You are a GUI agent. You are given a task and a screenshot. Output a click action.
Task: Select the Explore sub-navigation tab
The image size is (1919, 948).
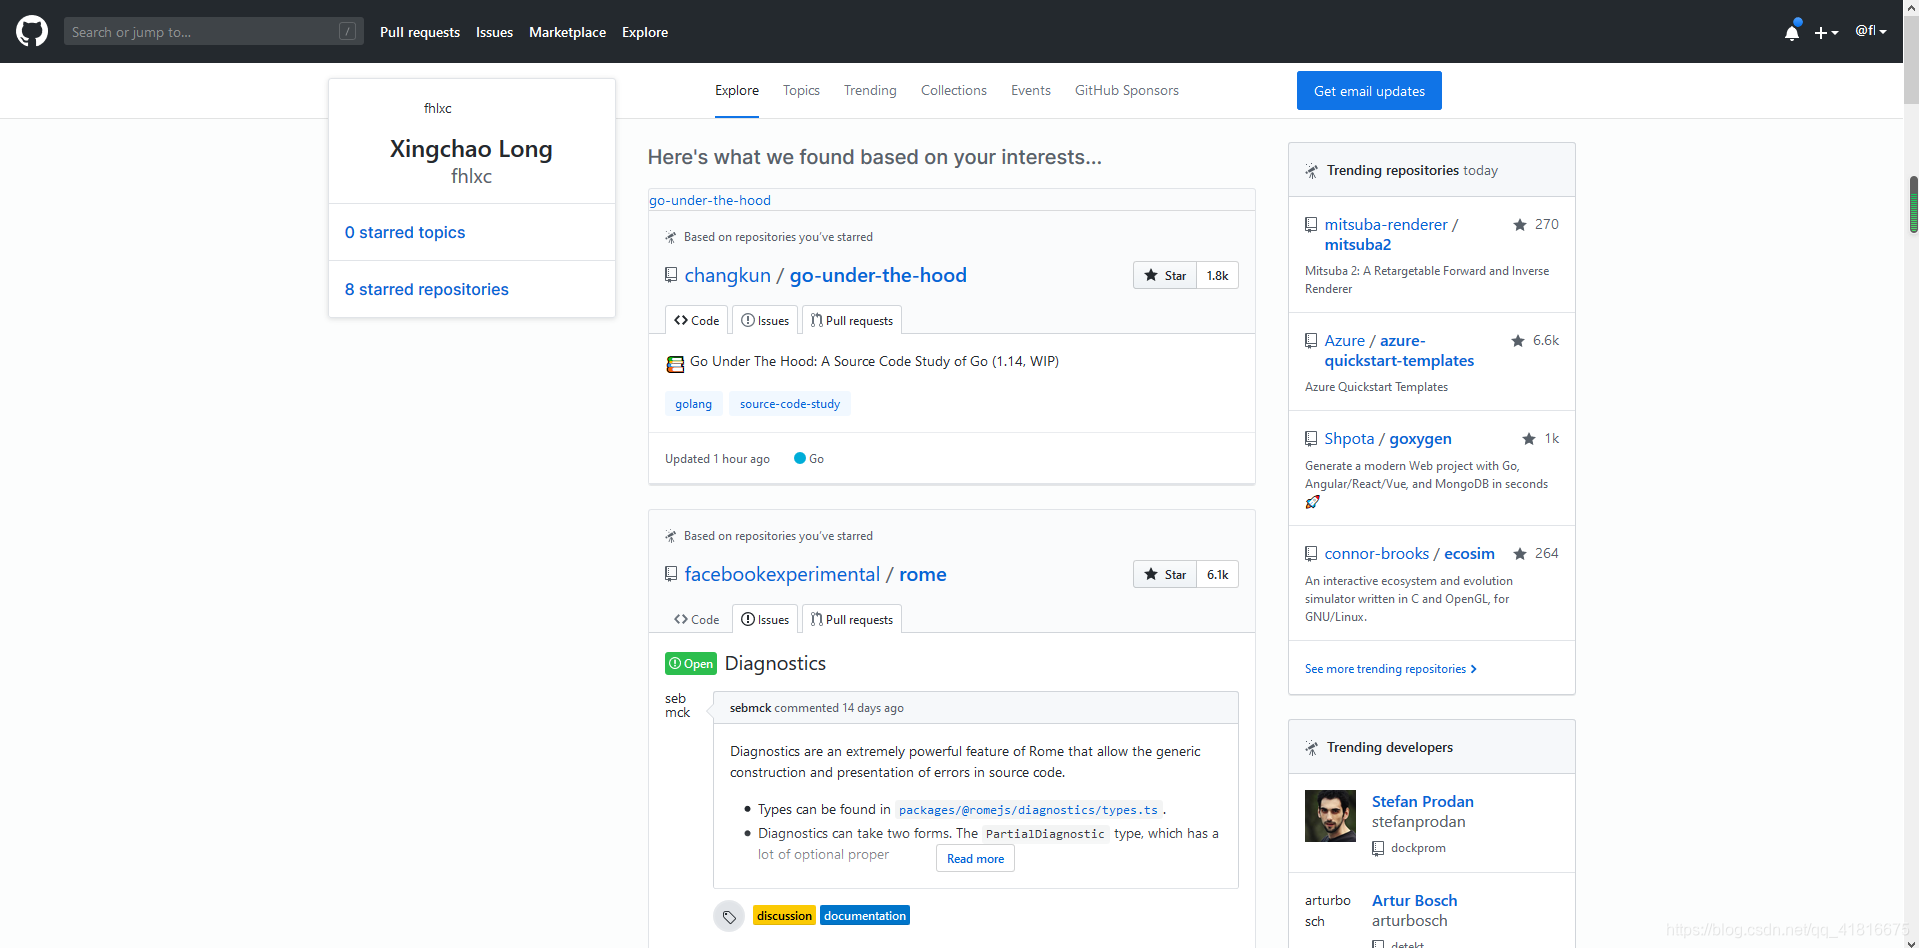pos(737,90)
